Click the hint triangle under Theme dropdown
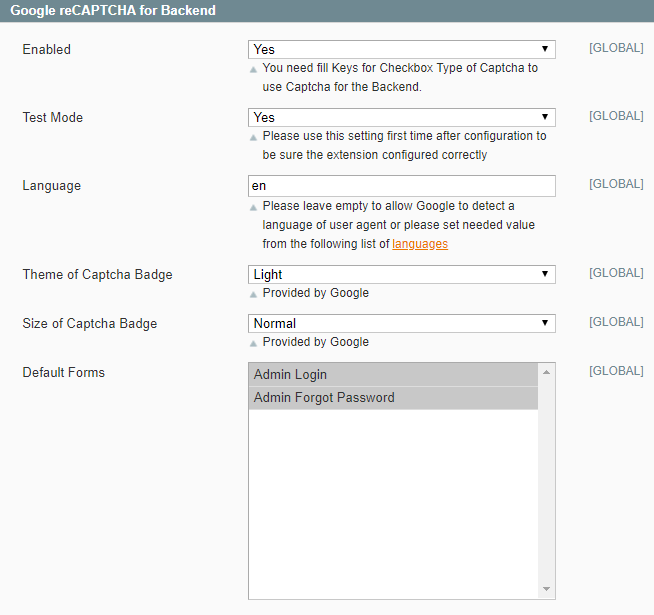This screenshot has width=654, height=615. pyautogui.click(x=254, y=295)
